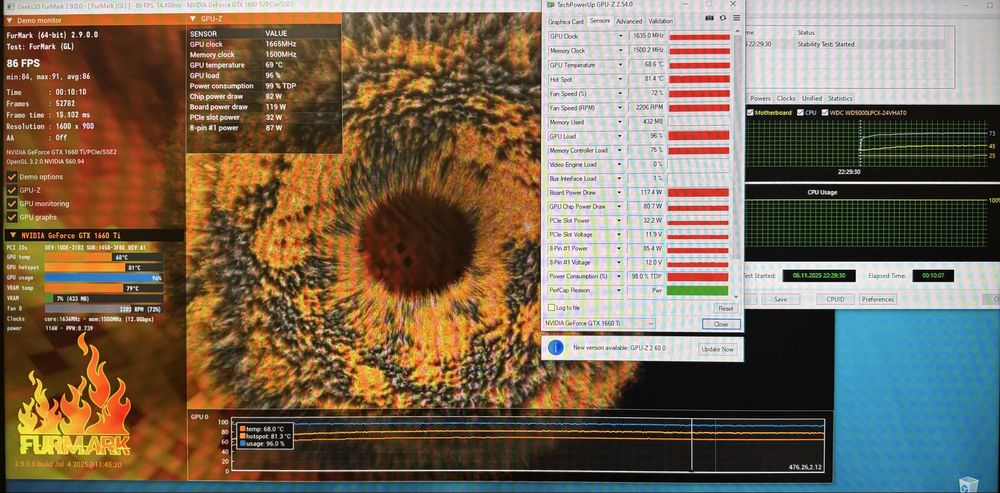This screenshot has width=1000, height=493.
Task: Click the blue GPU usage bar in FurMark
Action: 103,278
